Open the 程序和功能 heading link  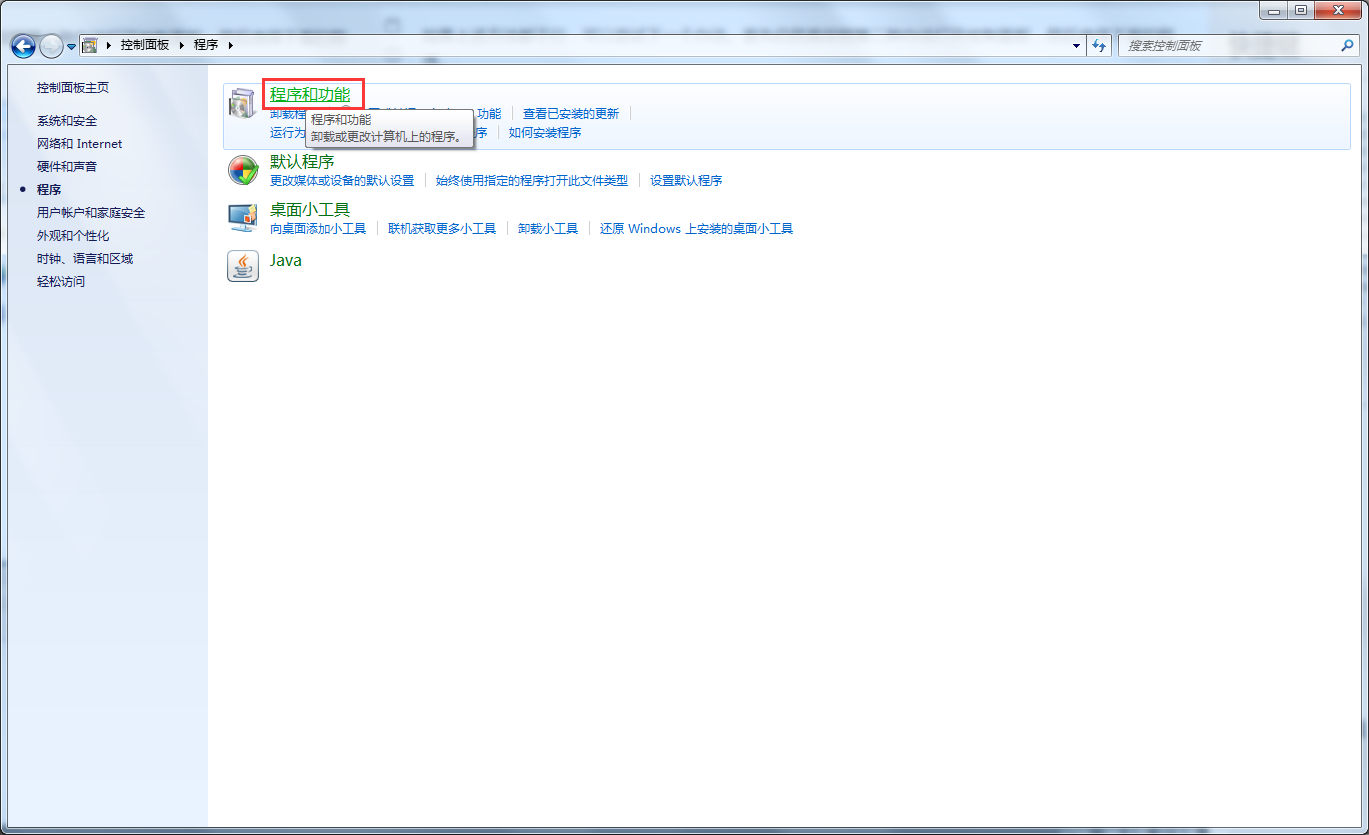[310, 95]
